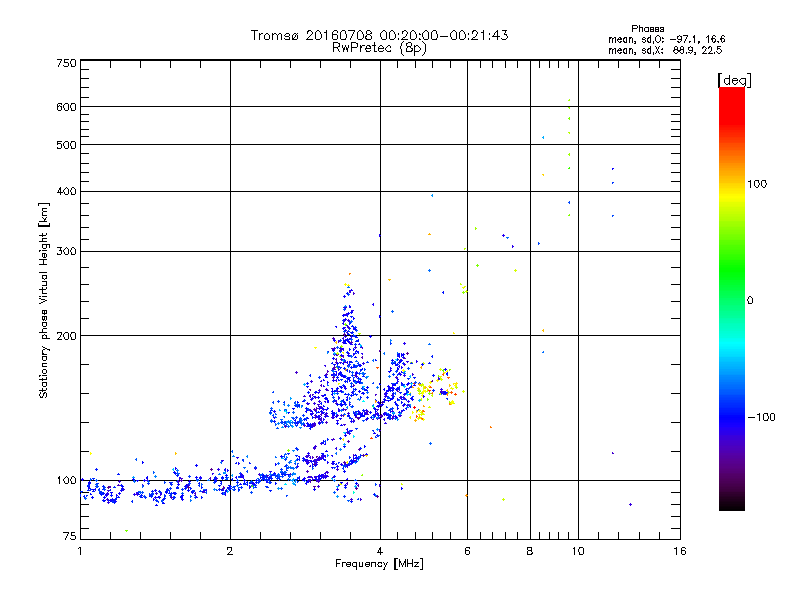The width and height of the screenshot is (800, 600).
Task: Click the y-axis label '200'
Action: tap(66, 336)
